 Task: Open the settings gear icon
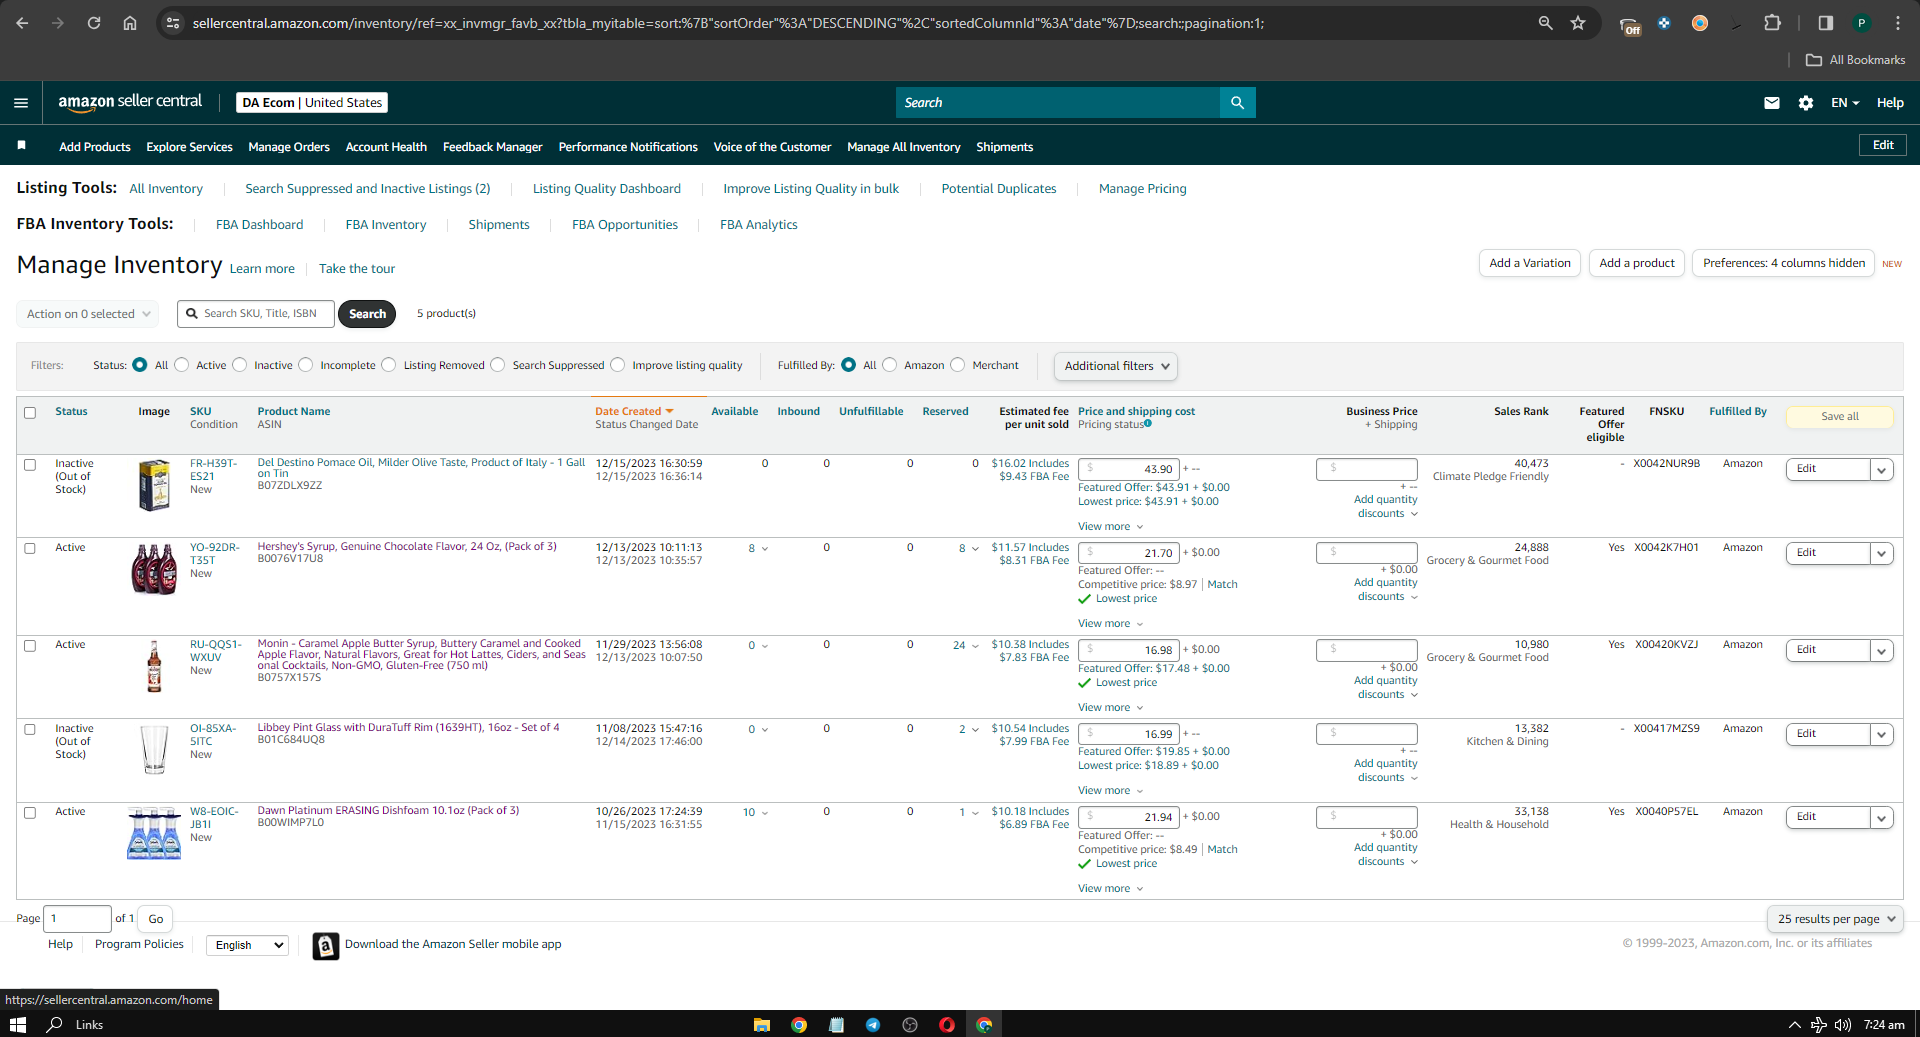click(x=1805, y=102)
